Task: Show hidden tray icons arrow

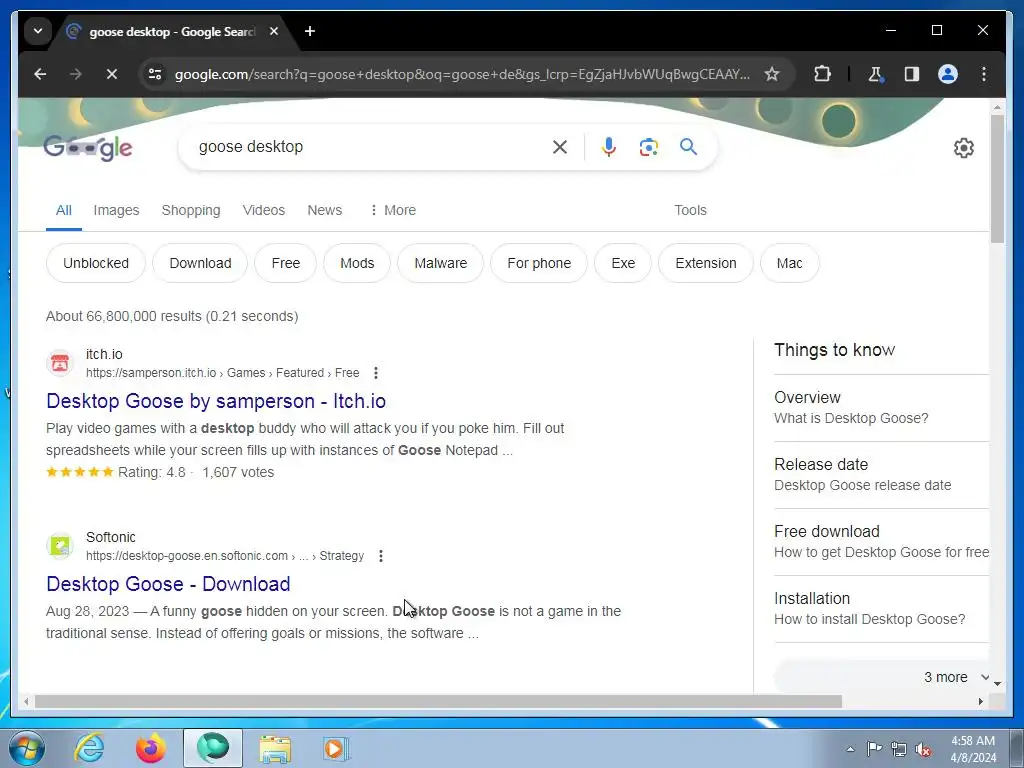Action: [850, 749]
